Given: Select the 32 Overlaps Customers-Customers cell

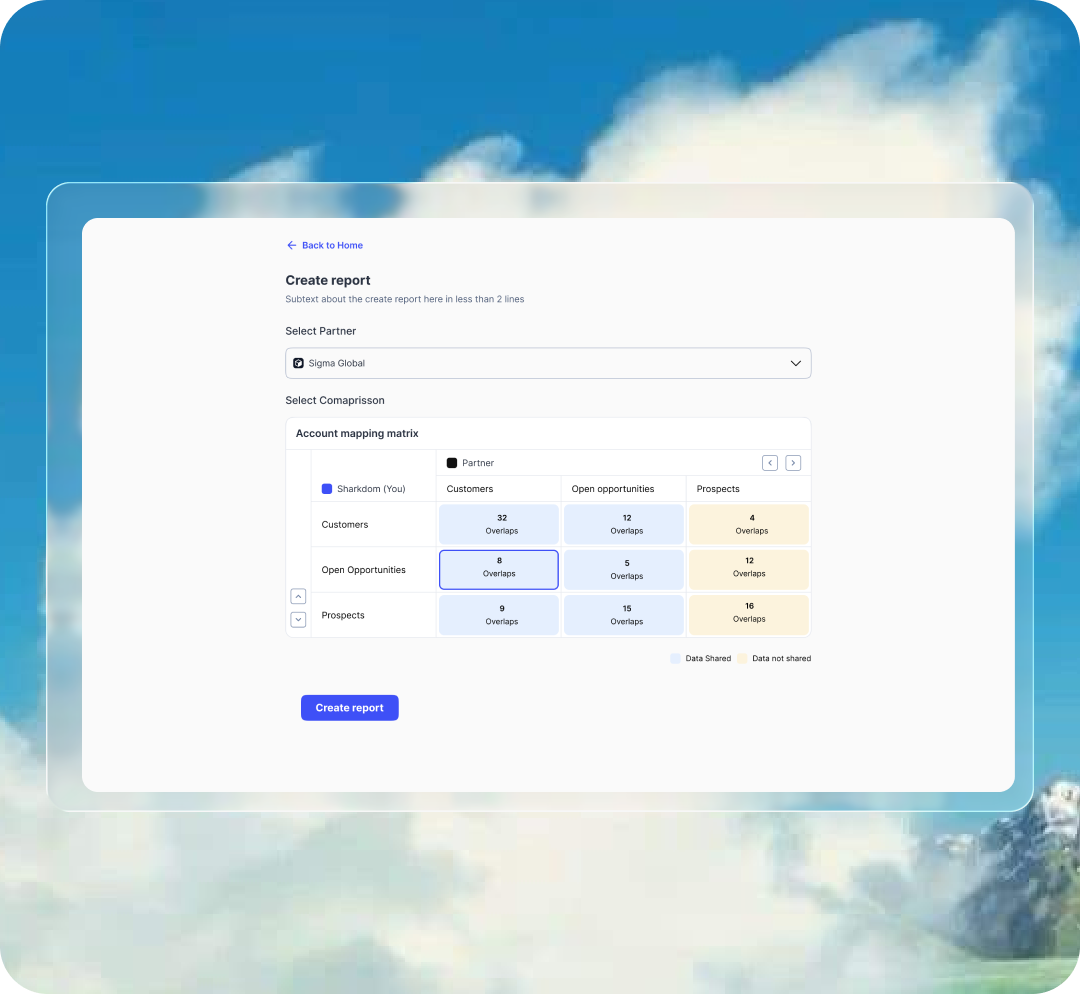Looking at the screenshot, I should coord(499,524).
